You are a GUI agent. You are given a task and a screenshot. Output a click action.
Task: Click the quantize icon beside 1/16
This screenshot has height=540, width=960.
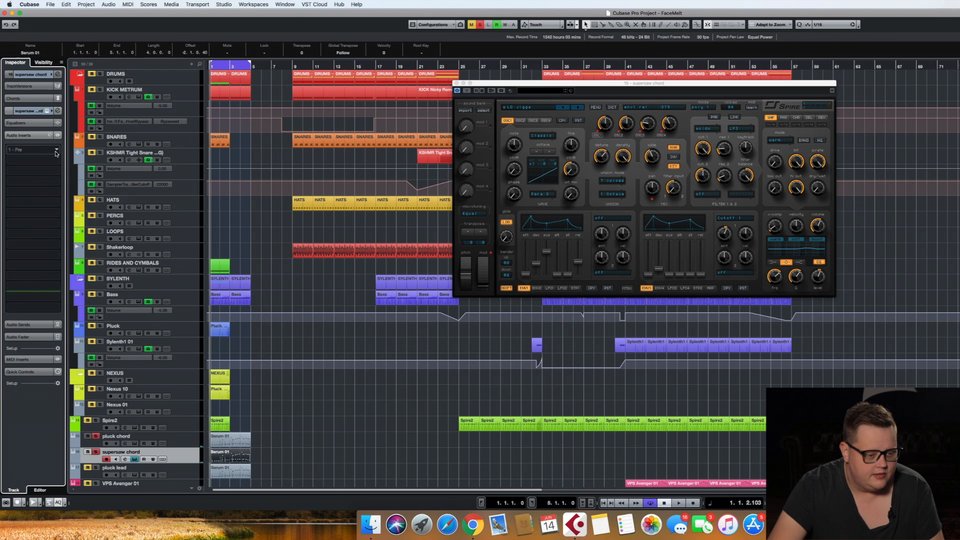click(799, 24)
